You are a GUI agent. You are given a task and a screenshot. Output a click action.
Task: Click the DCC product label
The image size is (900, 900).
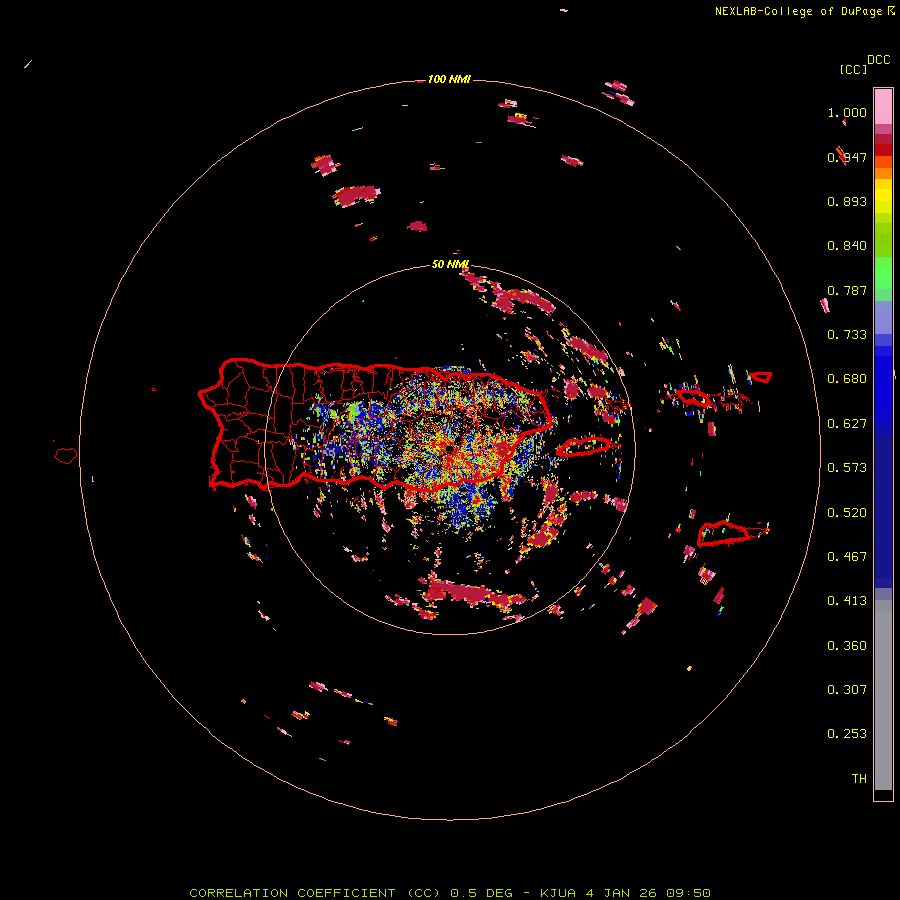tap(878, 60)
